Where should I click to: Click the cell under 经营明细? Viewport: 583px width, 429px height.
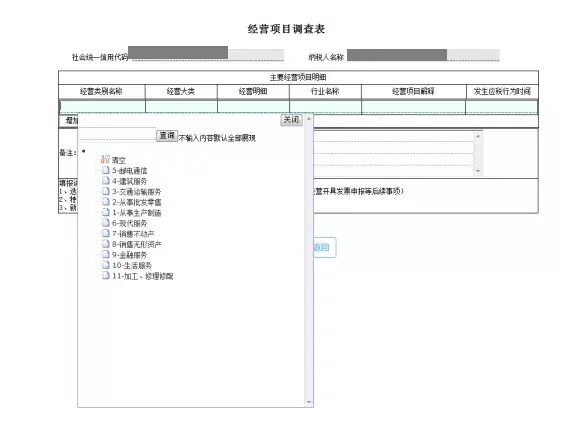pos(254,107)
